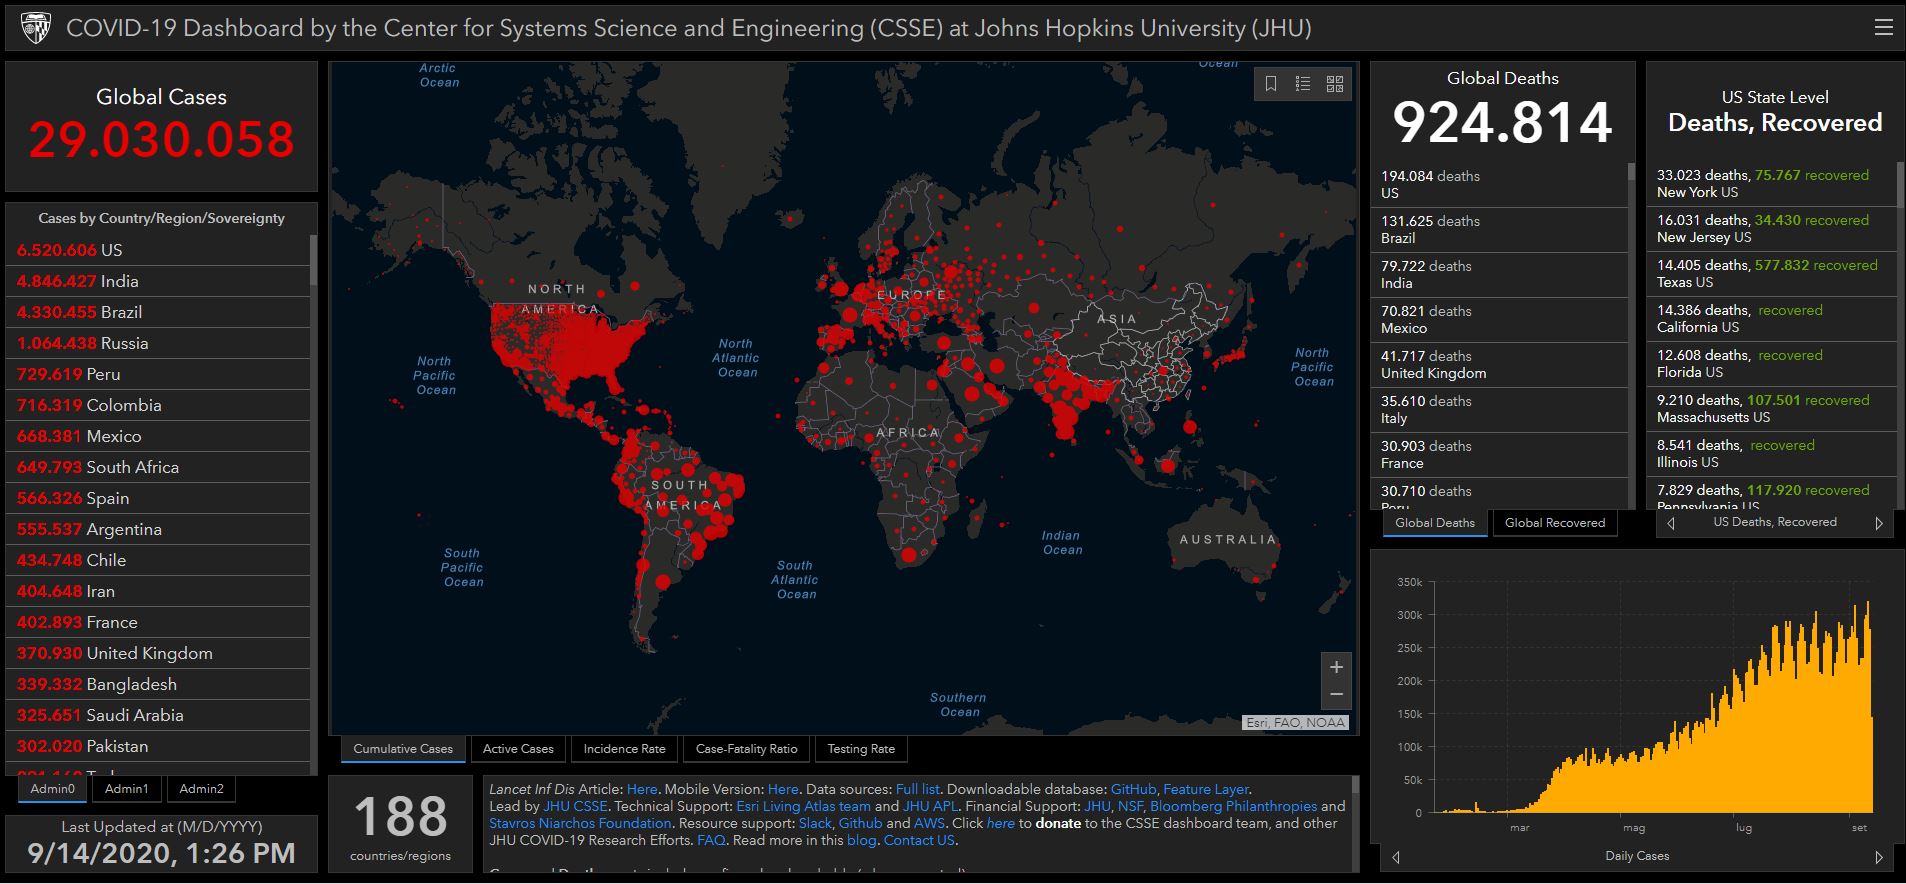The width and height of the screenshot is (1906, 884).
Task: Open the map bookmarks icon
Action: coord(1271,84)
